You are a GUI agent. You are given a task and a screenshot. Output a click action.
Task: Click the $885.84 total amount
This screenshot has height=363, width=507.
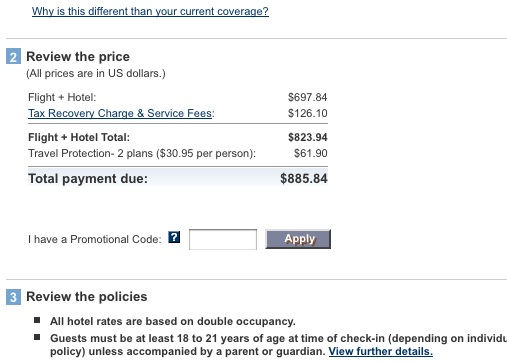click(304, 179)
